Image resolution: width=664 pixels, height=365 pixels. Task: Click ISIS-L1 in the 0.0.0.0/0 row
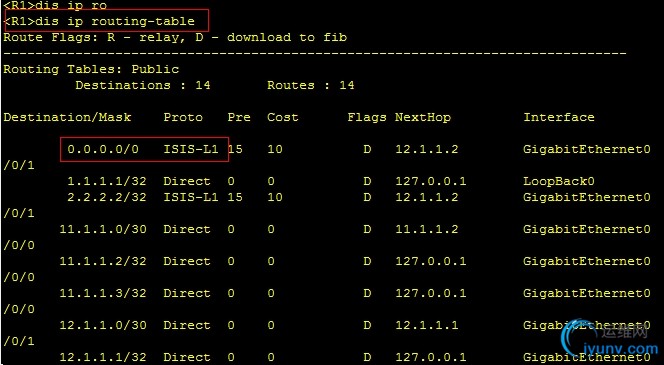pyautogui.click(x=191, y=149)
